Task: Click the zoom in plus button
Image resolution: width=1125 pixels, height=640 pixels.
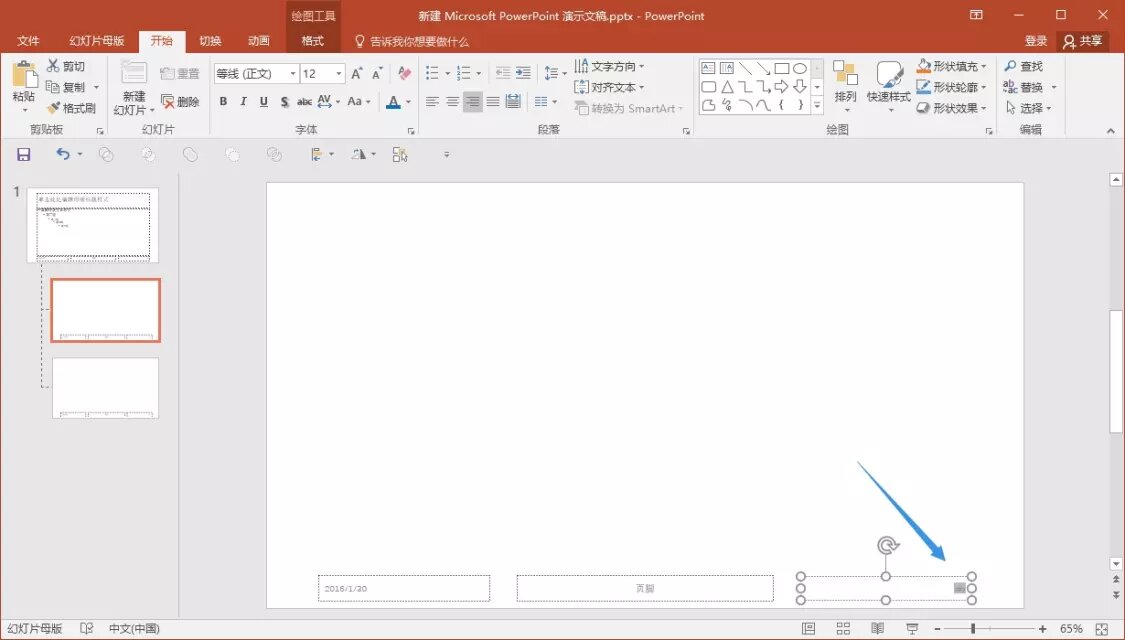Action: click(x=1042, y=629)
